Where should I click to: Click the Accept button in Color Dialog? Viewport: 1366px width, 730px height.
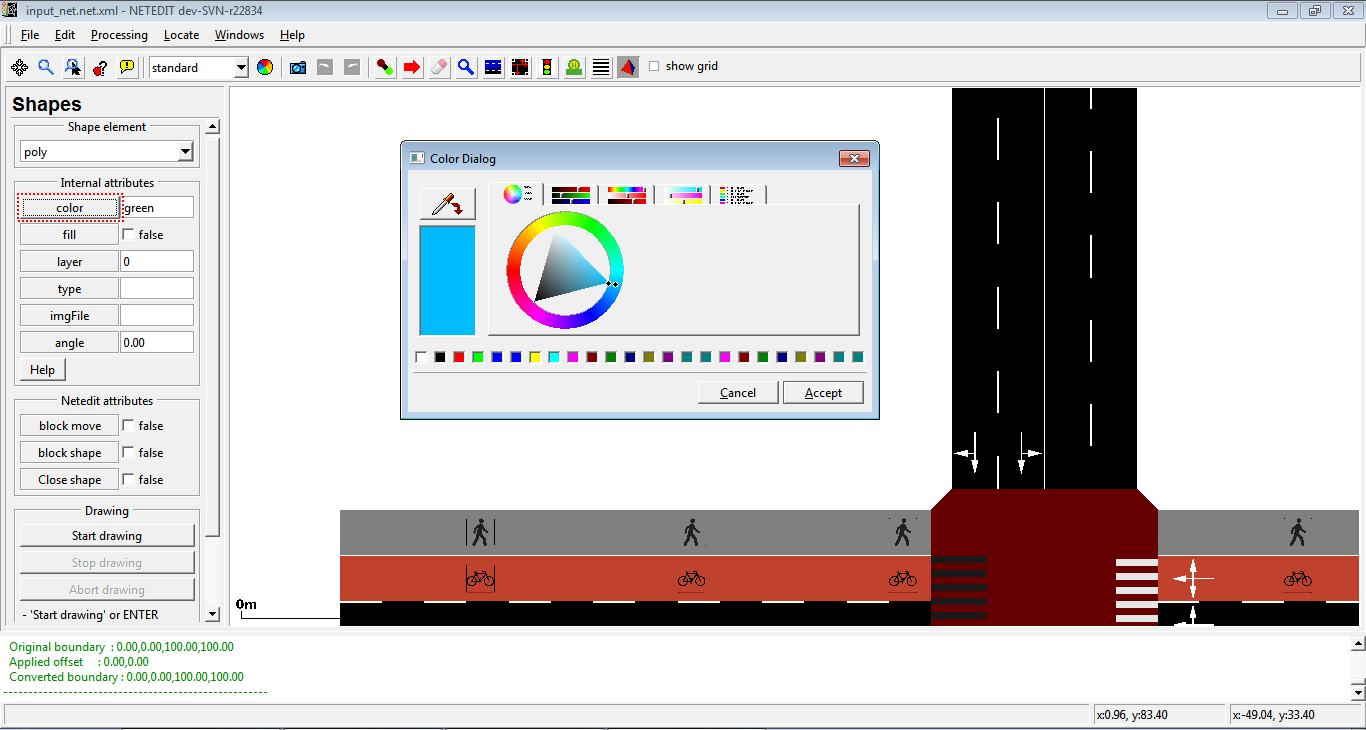(x=823, y=393)
